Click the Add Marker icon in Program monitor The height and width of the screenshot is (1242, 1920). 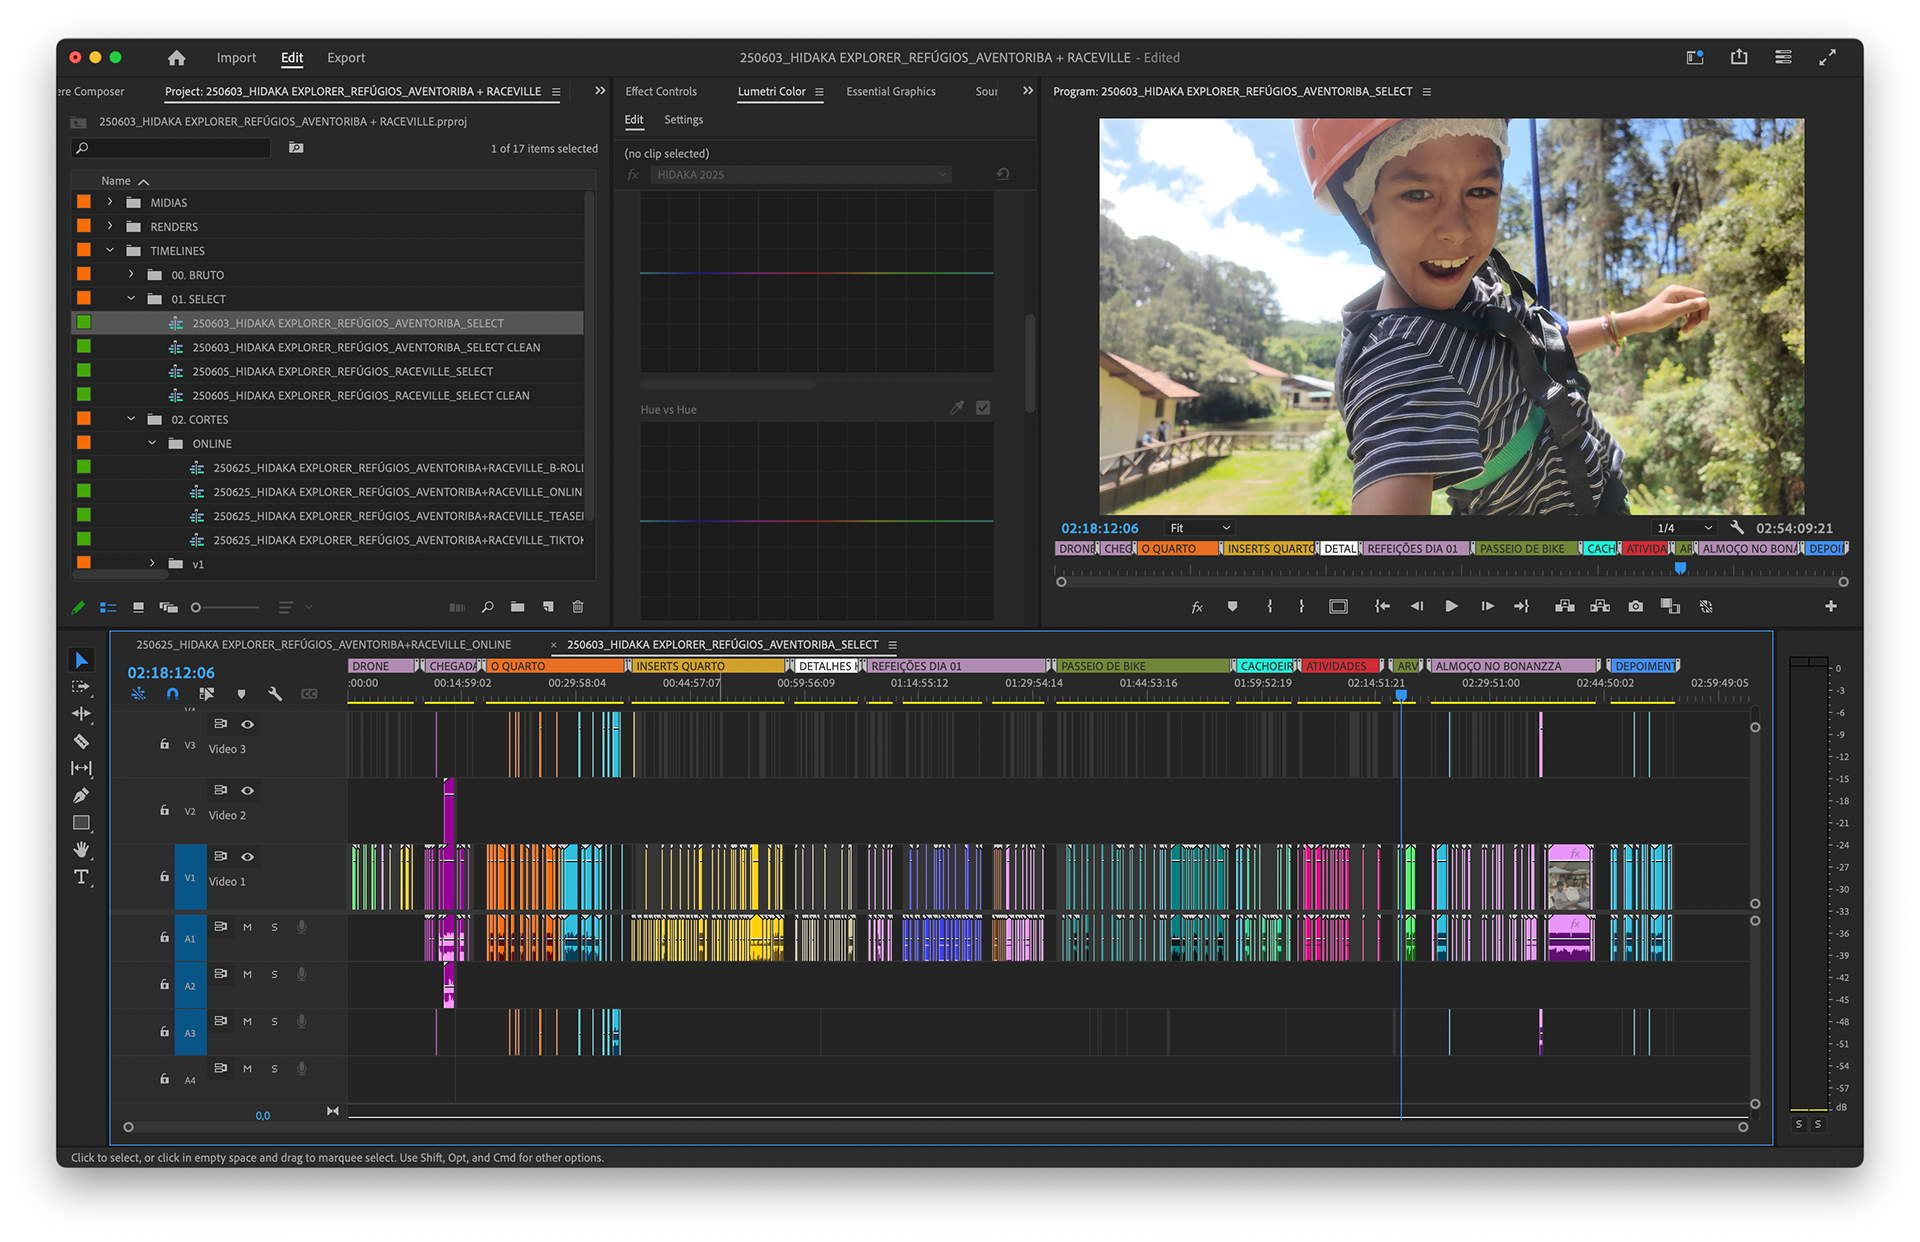[x=1232, y=606]
